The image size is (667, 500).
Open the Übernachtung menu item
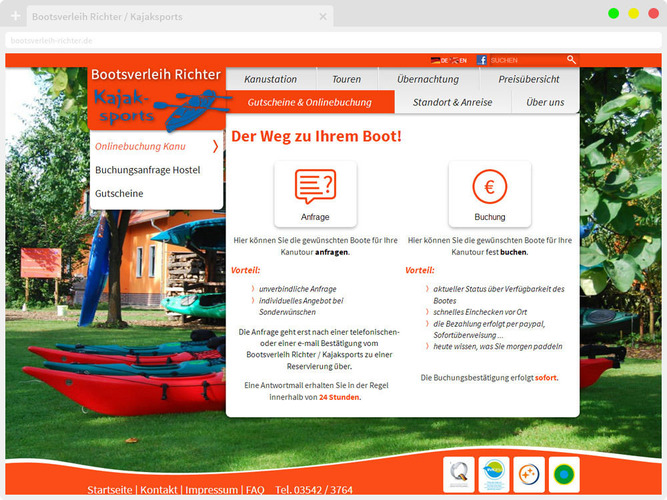point(428,79)
